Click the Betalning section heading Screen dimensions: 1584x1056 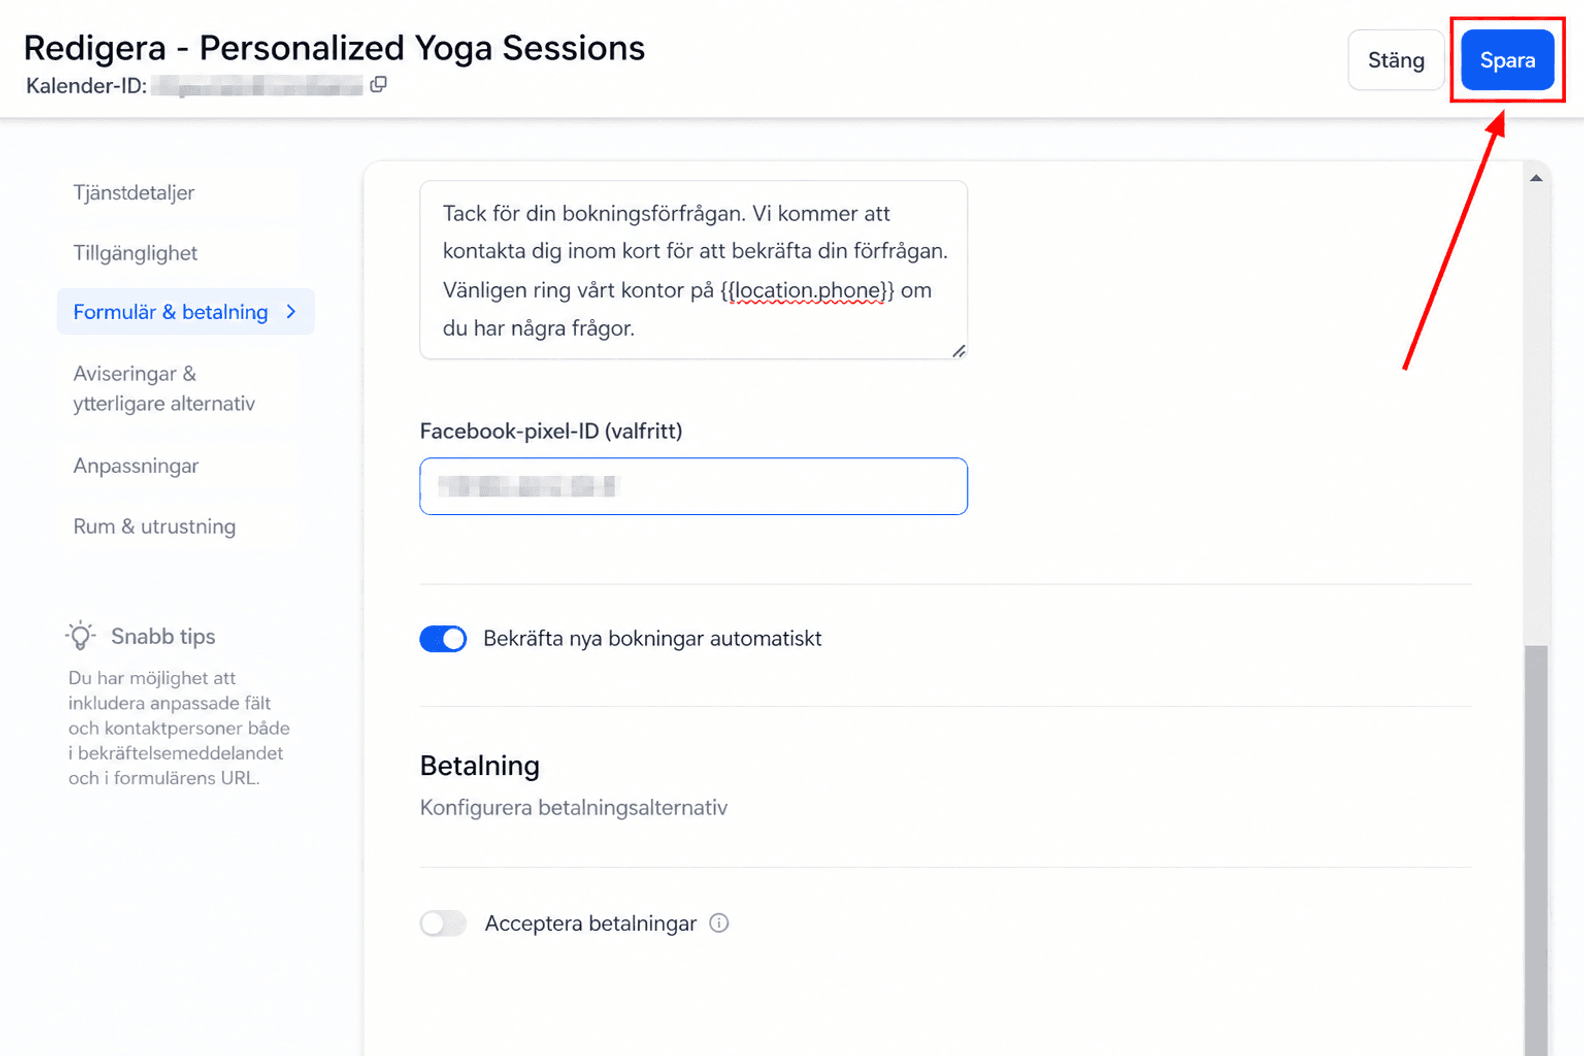coord(480,766)
